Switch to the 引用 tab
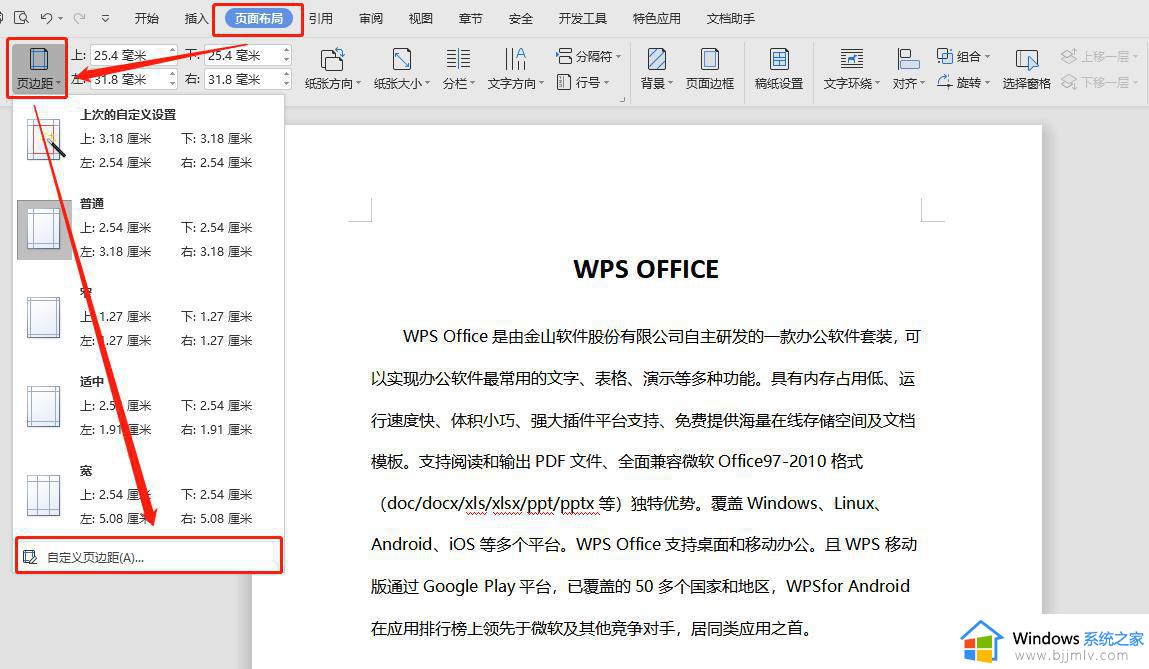The height and width of the screenshot is (669, 1149). 320,18
